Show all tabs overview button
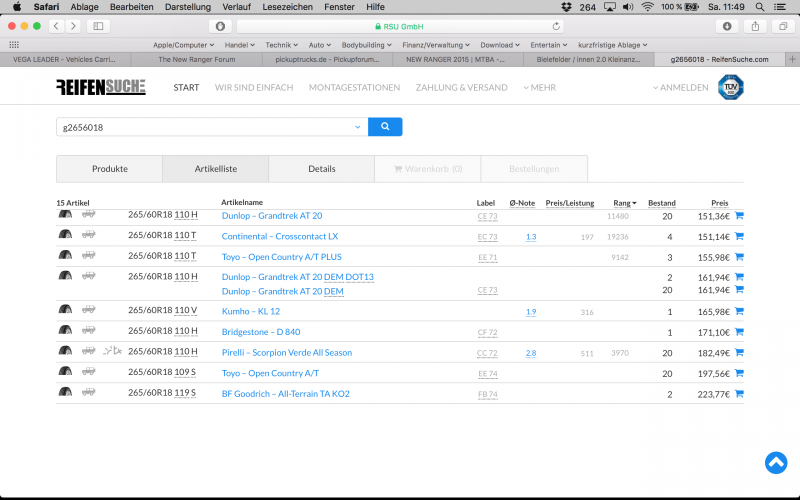The height and width of the screenshot is (500, 800). (x=783, y=26)
